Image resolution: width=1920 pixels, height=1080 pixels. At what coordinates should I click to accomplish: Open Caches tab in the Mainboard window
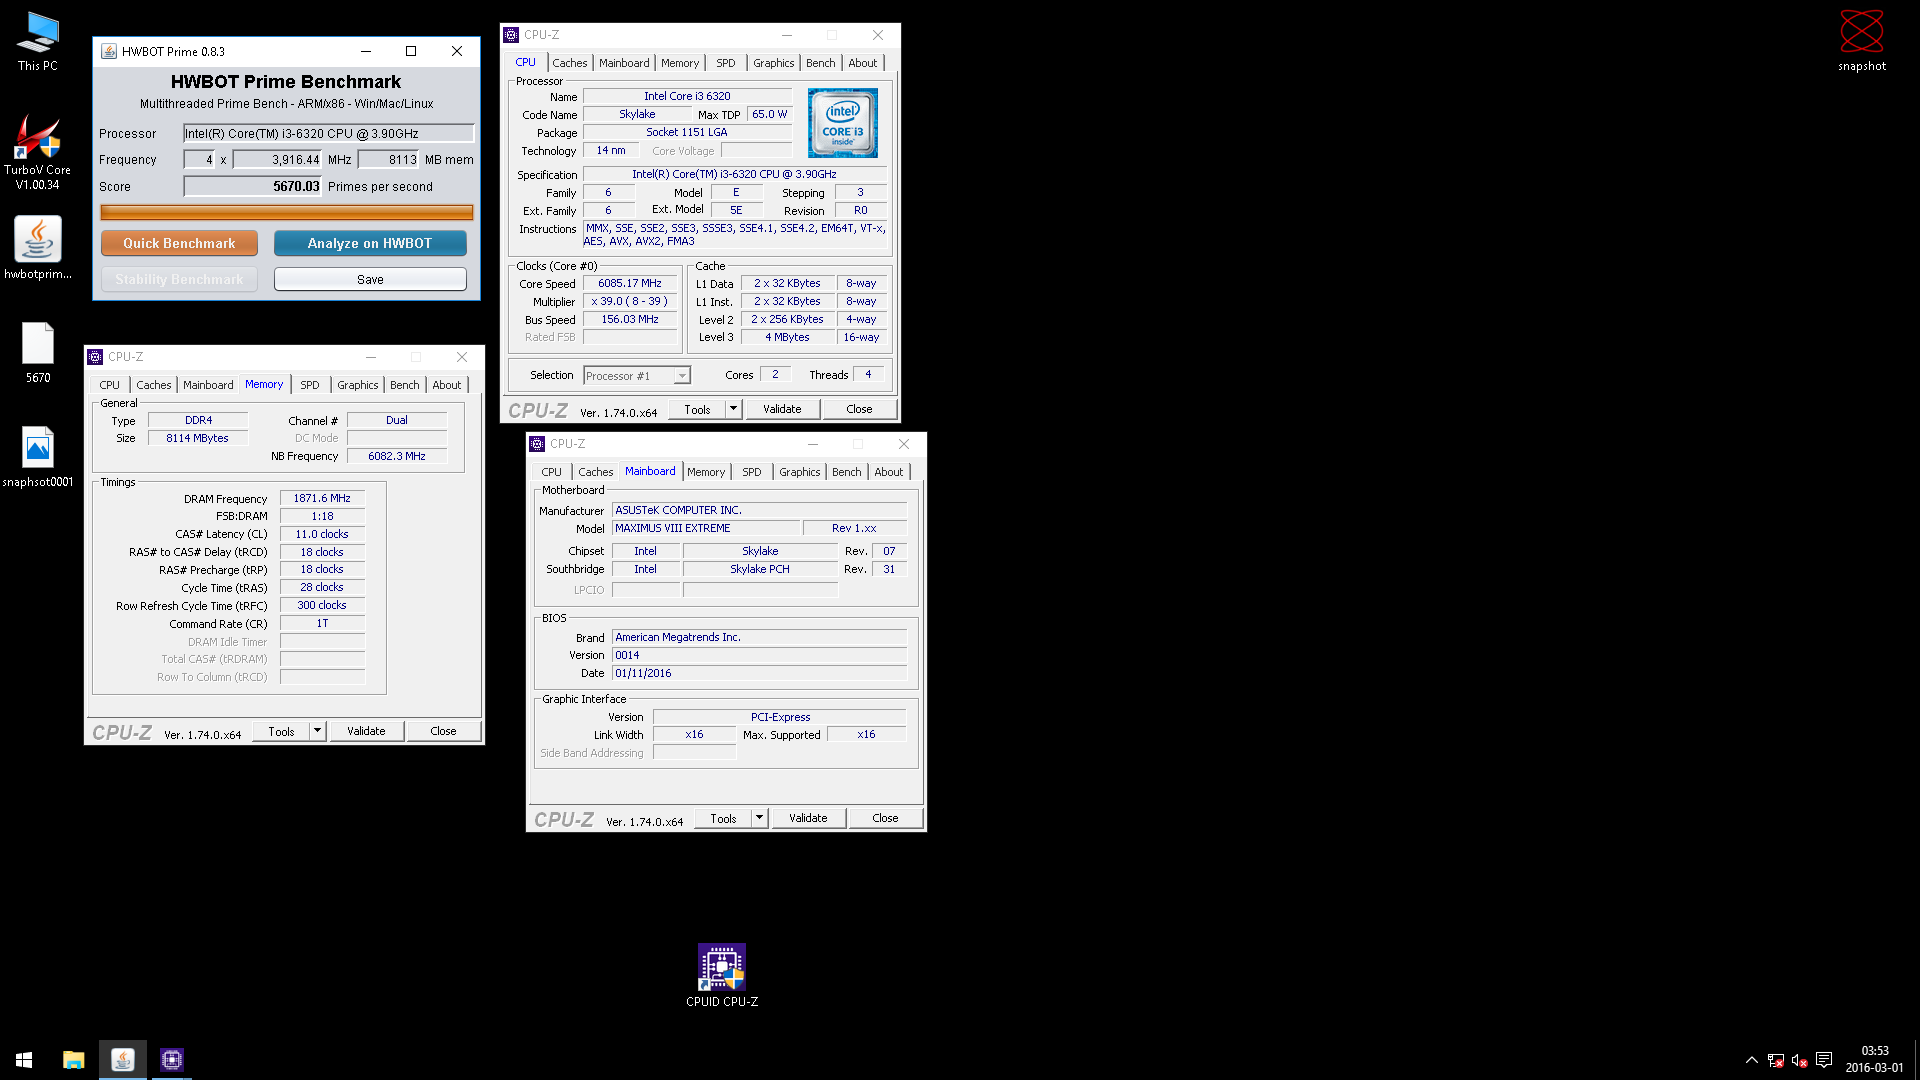(596, 472)
